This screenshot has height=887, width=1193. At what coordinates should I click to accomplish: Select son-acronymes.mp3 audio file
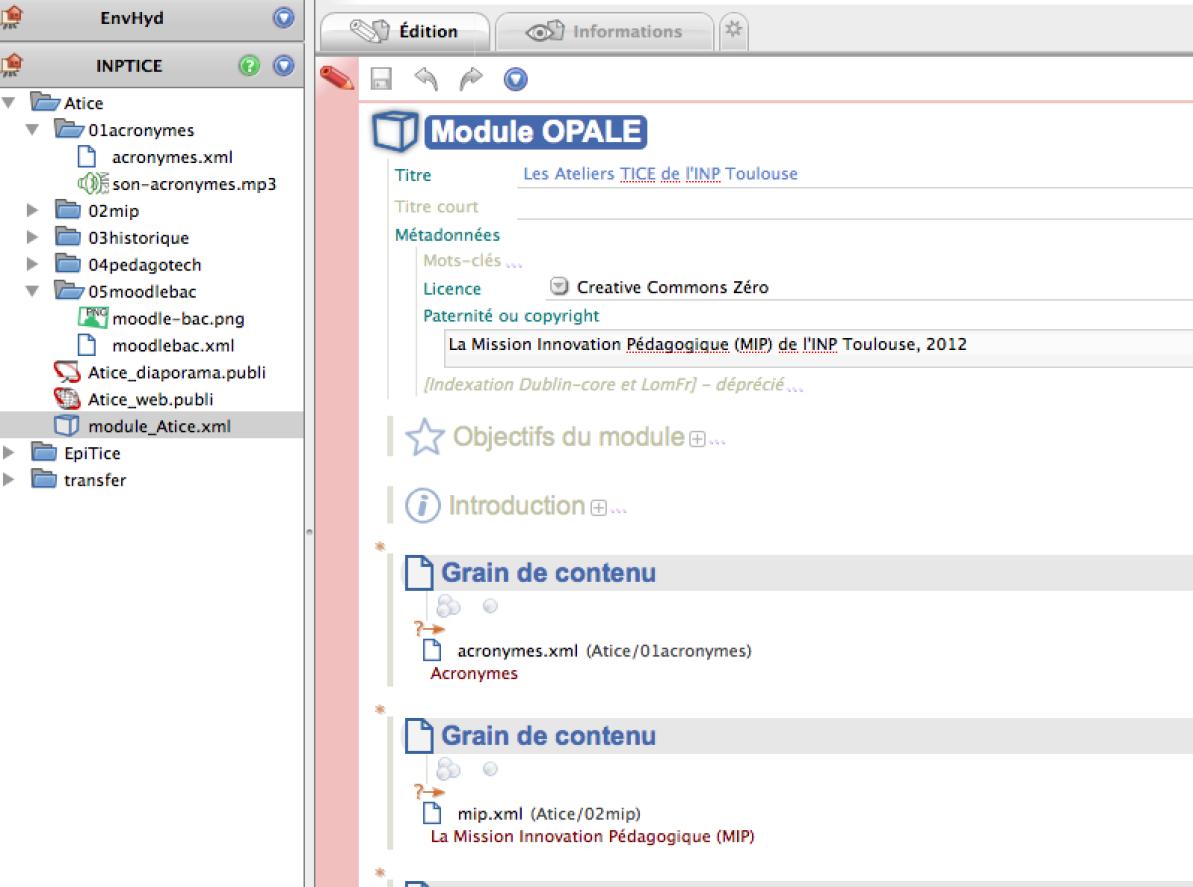(193, 184)
